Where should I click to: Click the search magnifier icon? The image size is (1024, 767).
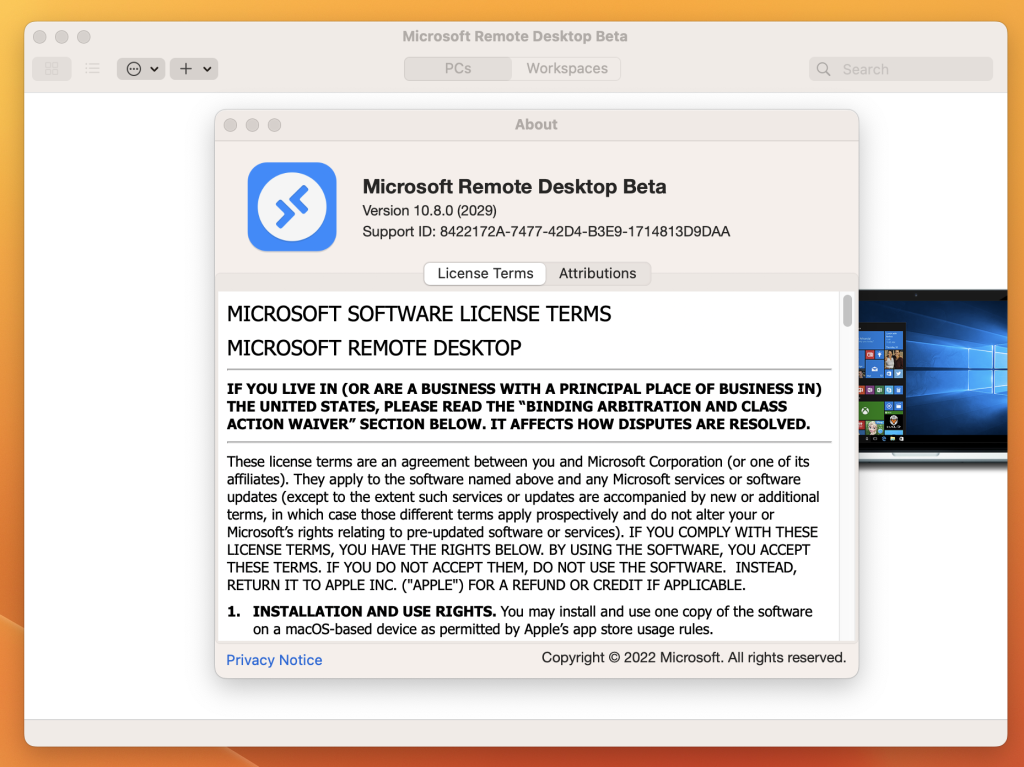(824, 69)
